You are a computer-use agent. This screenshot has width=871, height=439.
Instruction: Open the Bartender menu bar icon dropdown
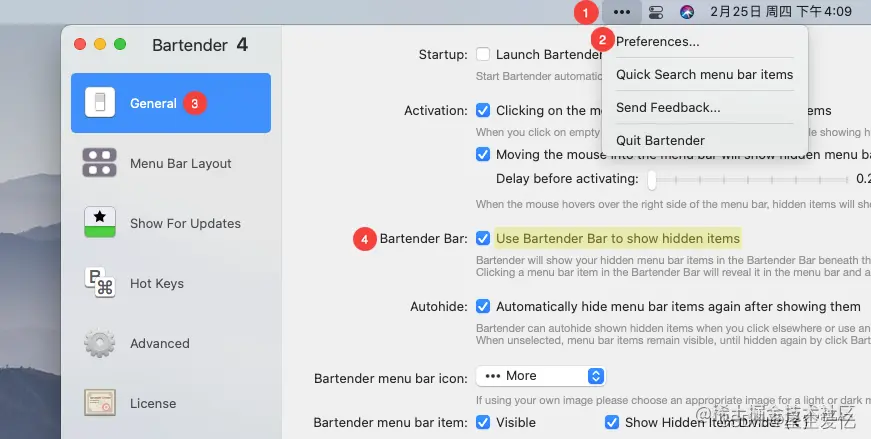[540, 376]
